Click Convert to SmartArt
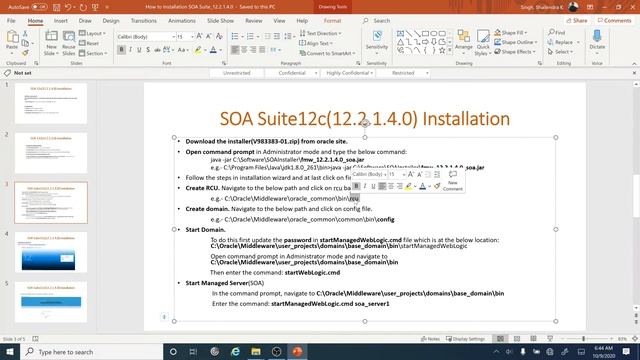Screen dimensions: 640x360 tap(327, 53)
